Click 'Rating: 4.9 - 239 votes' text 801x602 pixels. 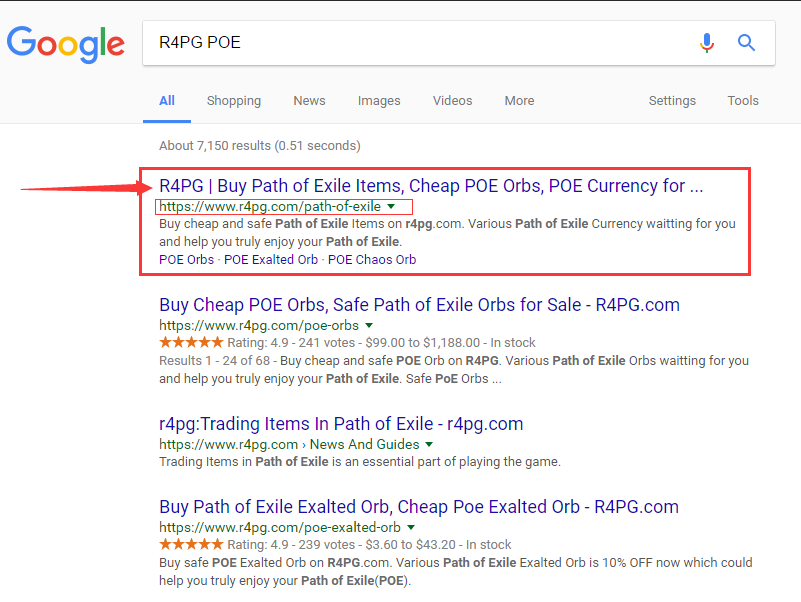pos(291,544)
